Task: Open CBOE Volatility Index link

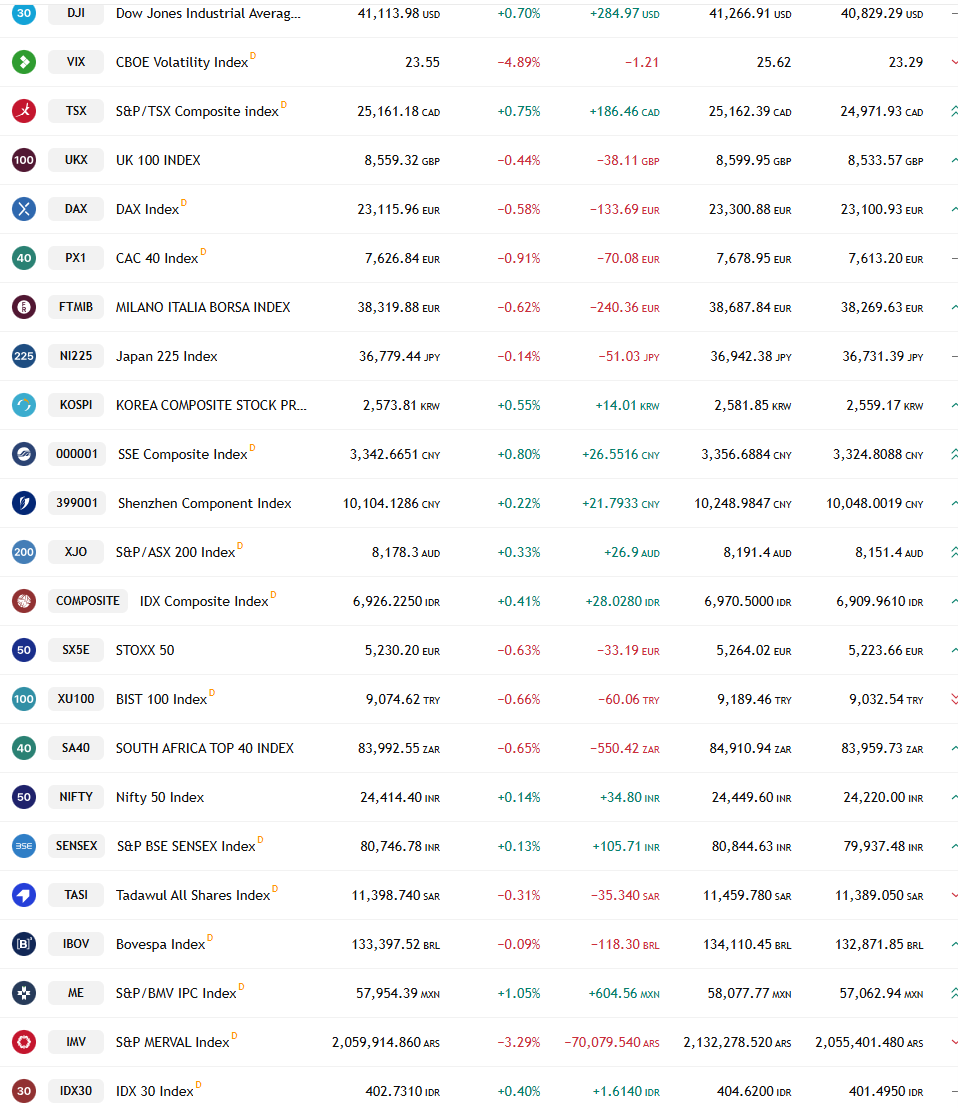Action: point(182,62)
